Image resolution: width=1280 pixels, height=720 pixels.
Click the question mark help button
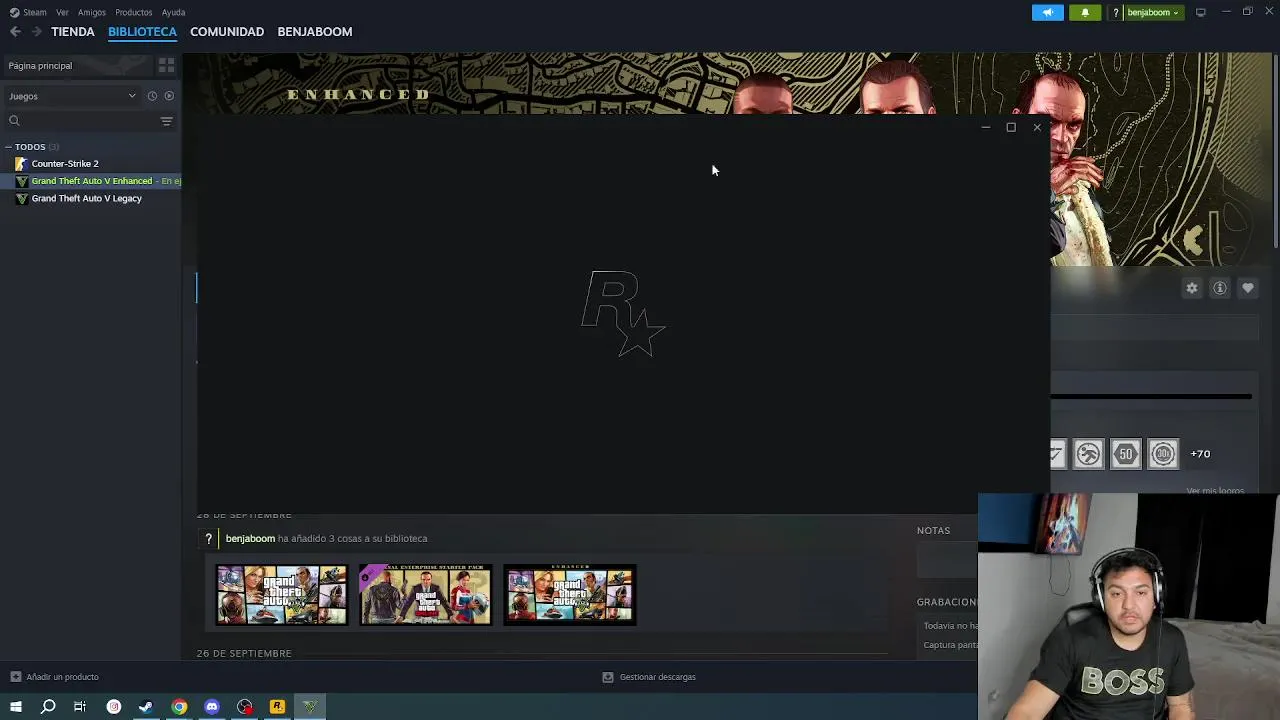coord(1115,13)
